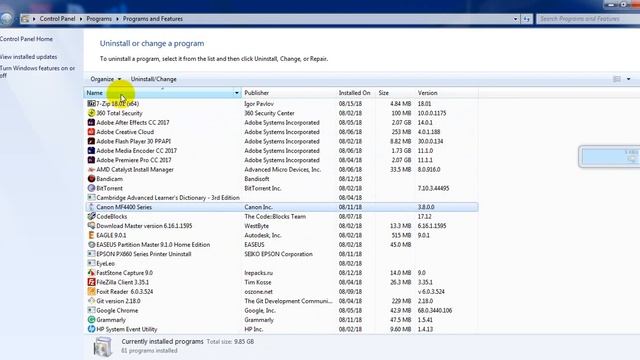Click the Control Panel breadcrumb
This screenshot has width=640, height=360.
tap(58, 19)
